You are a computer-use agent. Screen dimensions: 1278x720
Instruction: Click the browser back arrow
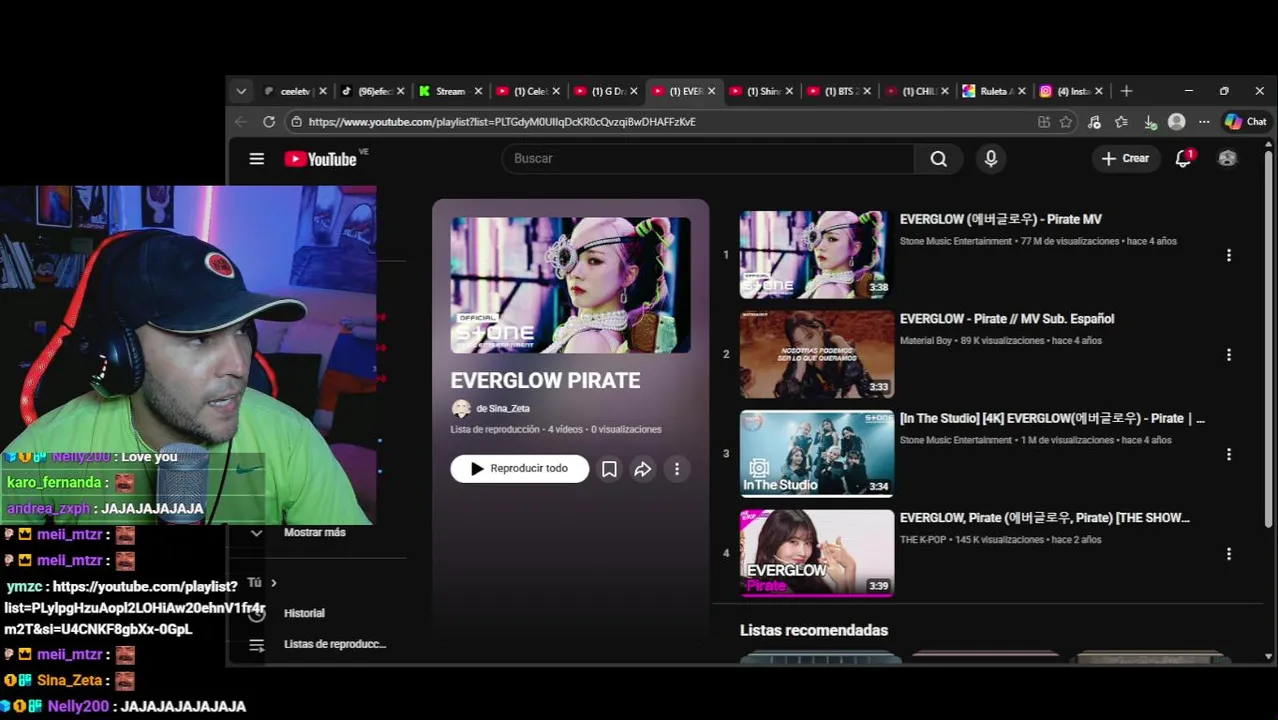pyautogui.click(x=241, y=122)
